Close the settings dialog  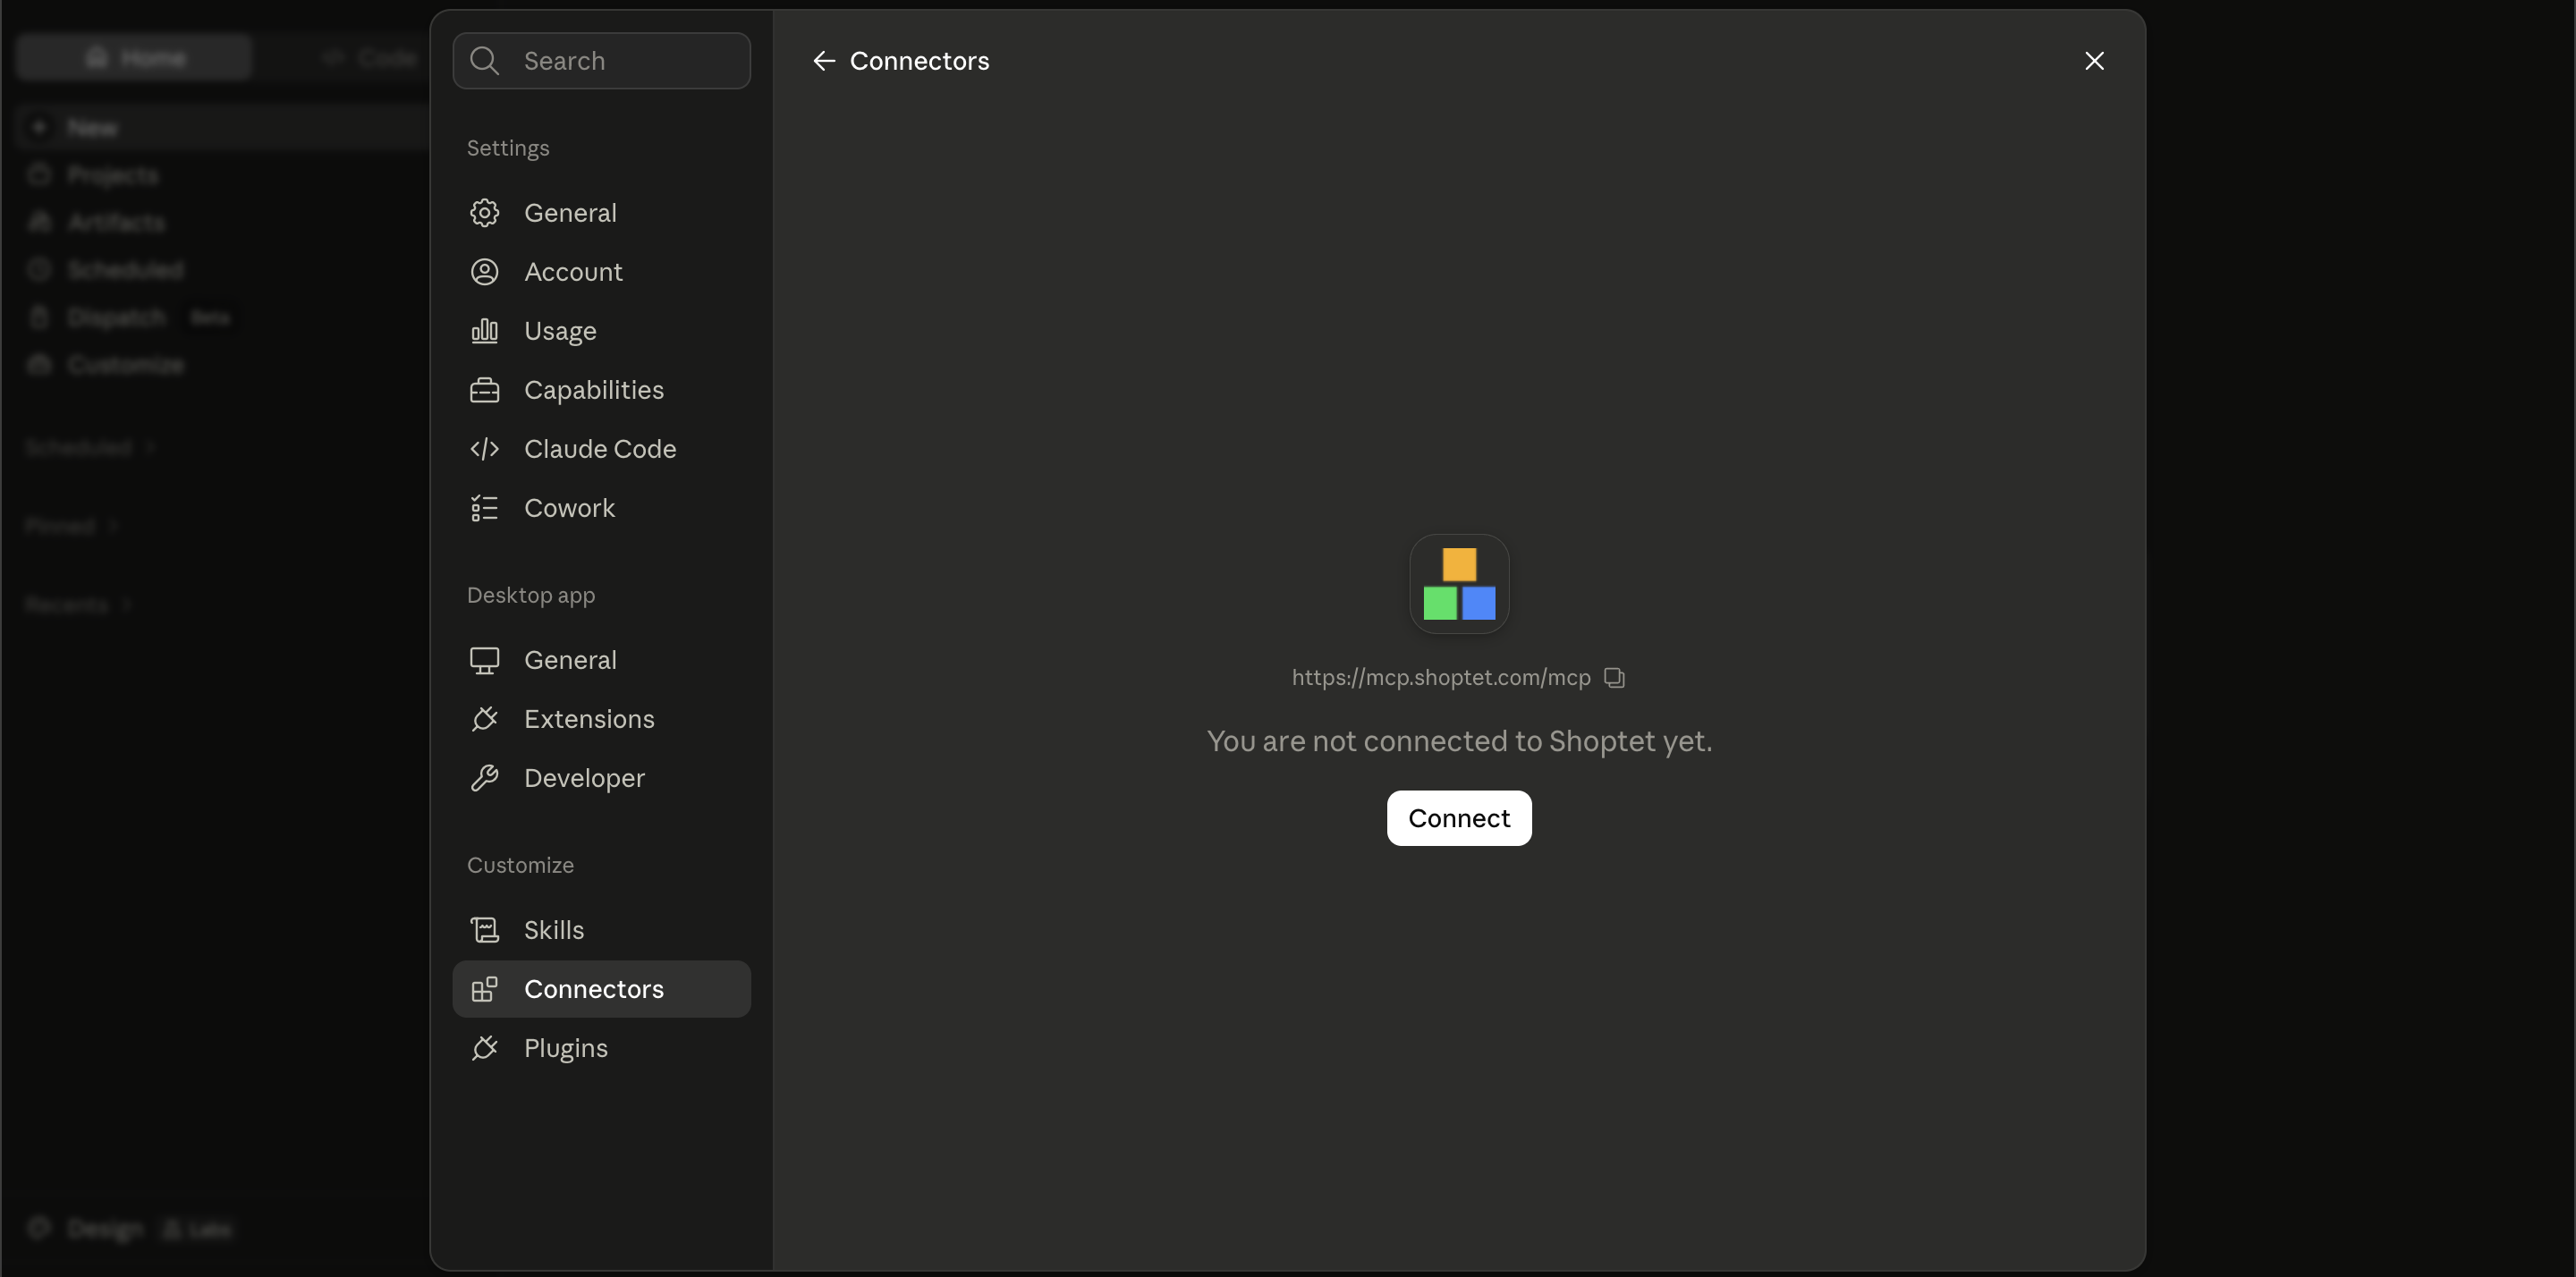click(2094, 61)
